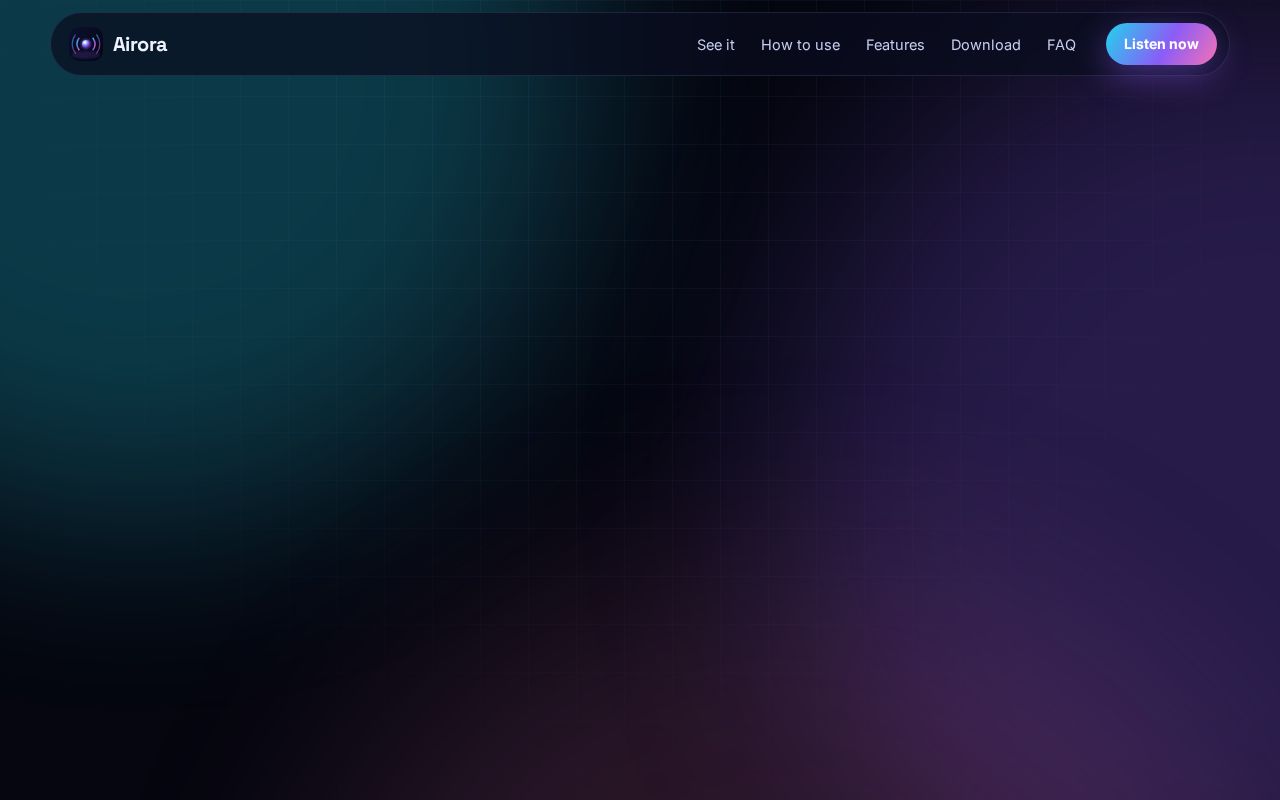1280x800 pixels.
Task: Open the FAQ nav link
Action: coord(1061,45)
